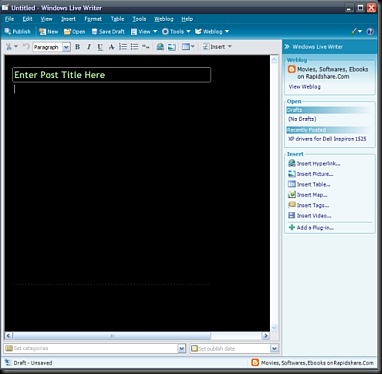Open the Format menu

[93, 19]
